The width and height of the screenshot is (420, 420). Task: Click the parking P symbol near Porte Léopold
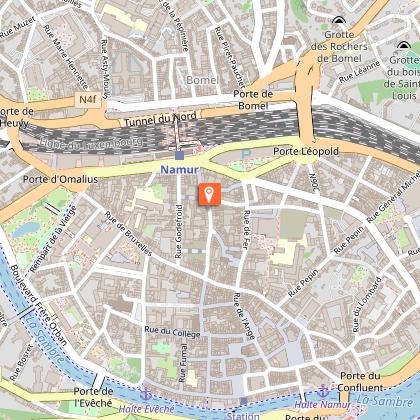click(246, 155)
